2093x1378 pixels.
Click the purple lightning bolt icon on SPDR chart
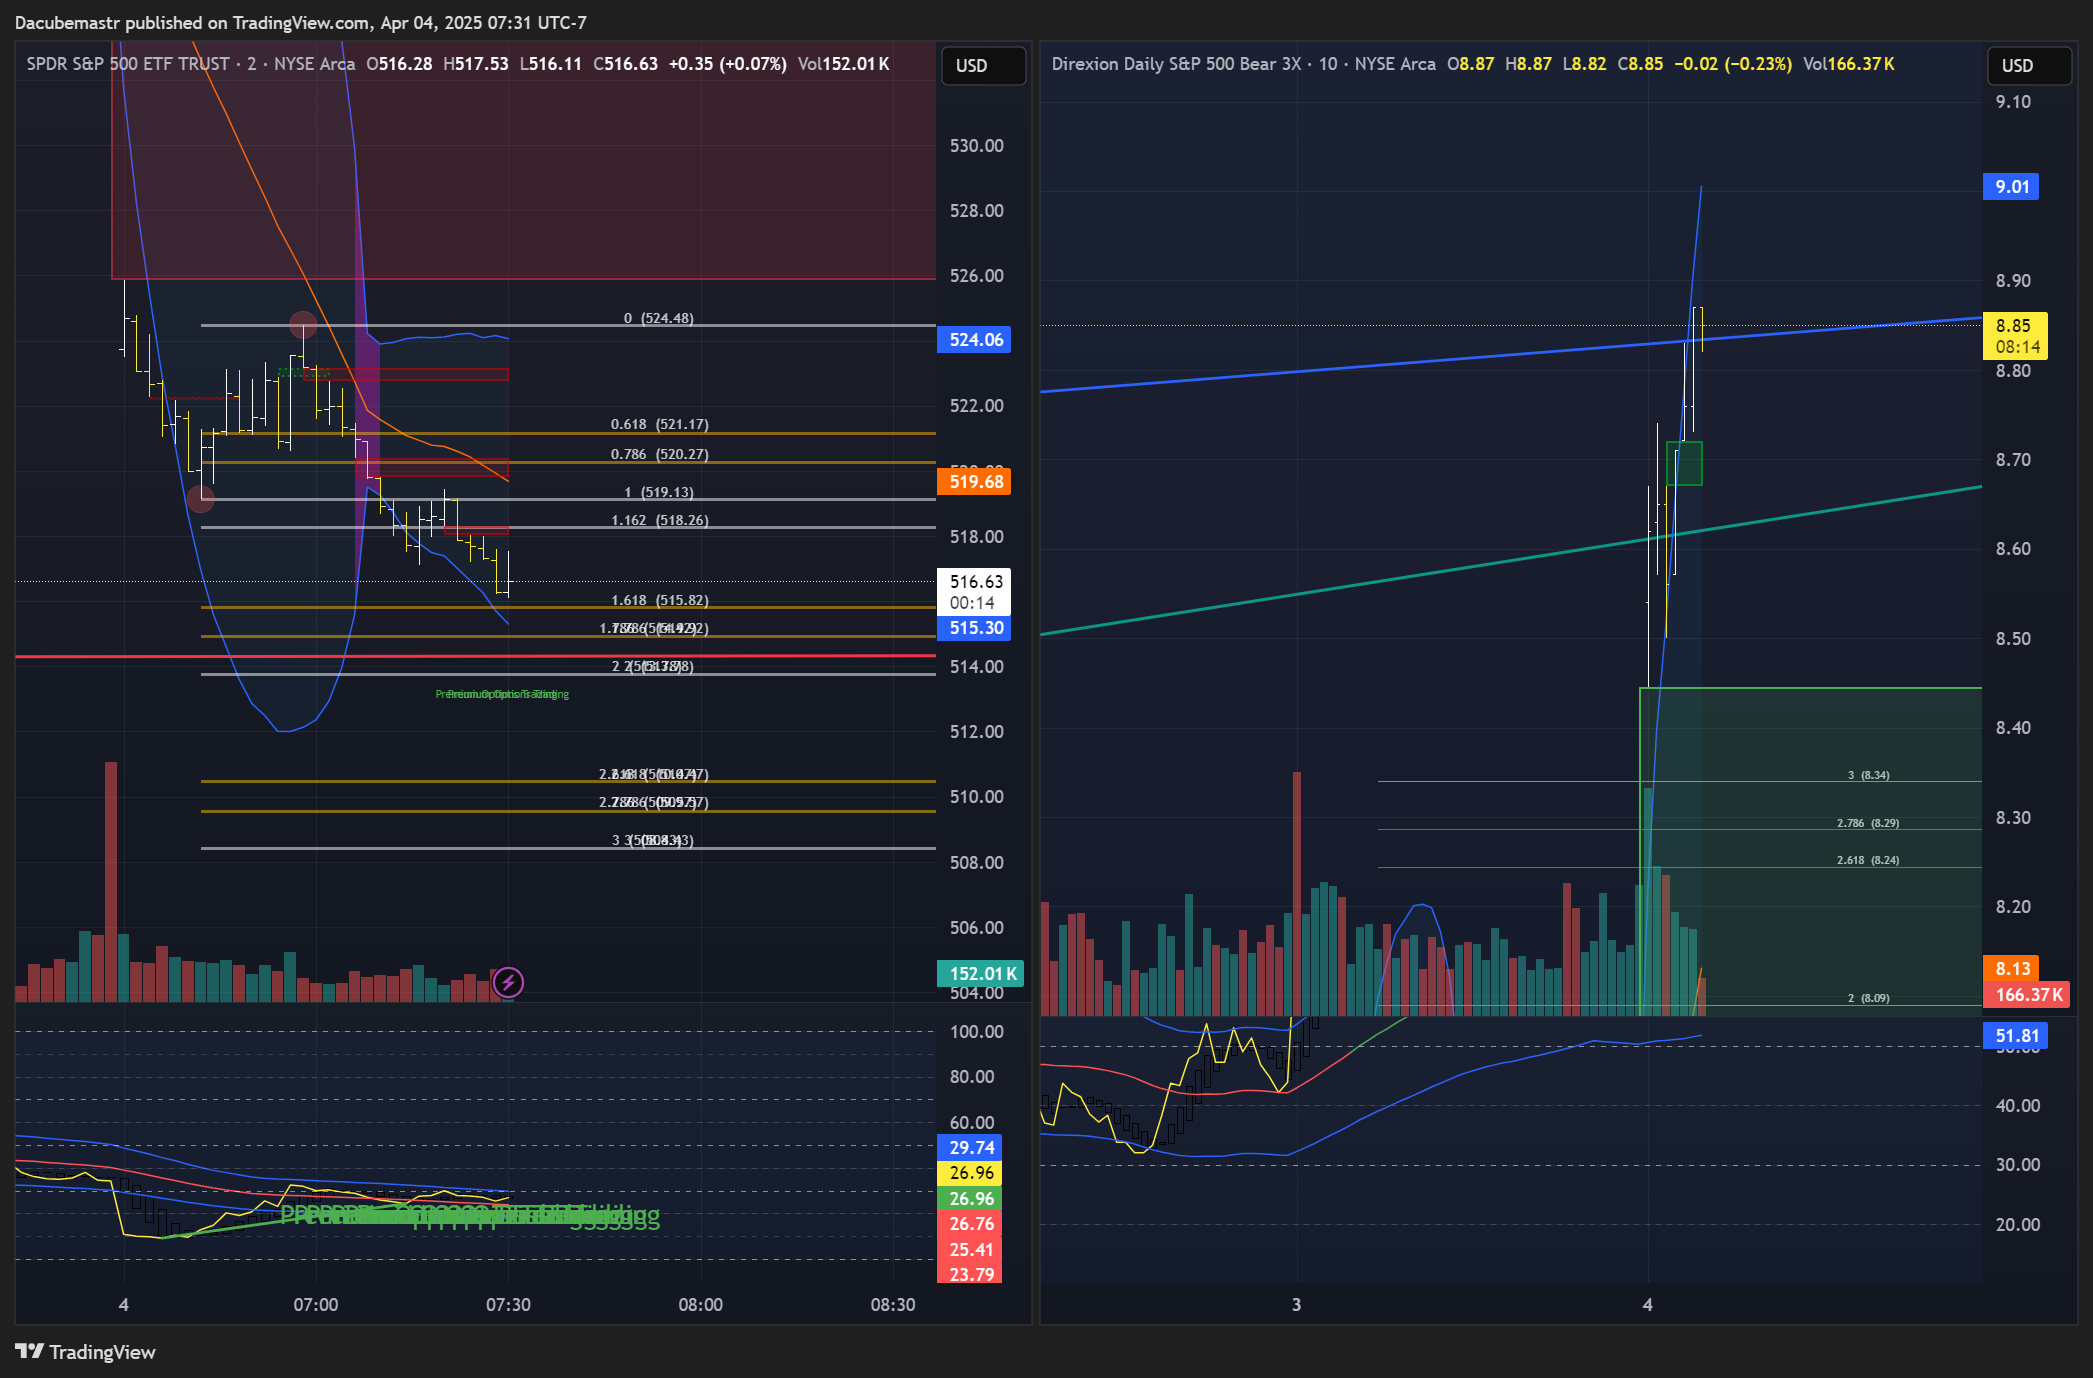click(x=508, y=982)
